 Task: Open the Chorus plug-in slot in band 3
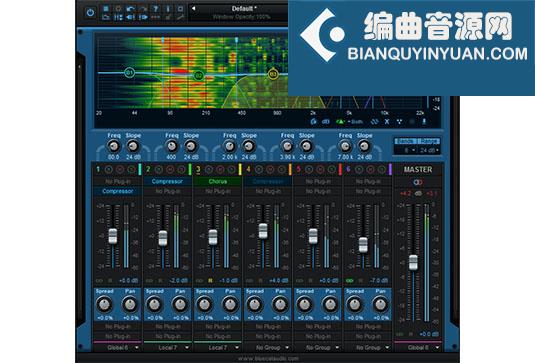(218, 182)
